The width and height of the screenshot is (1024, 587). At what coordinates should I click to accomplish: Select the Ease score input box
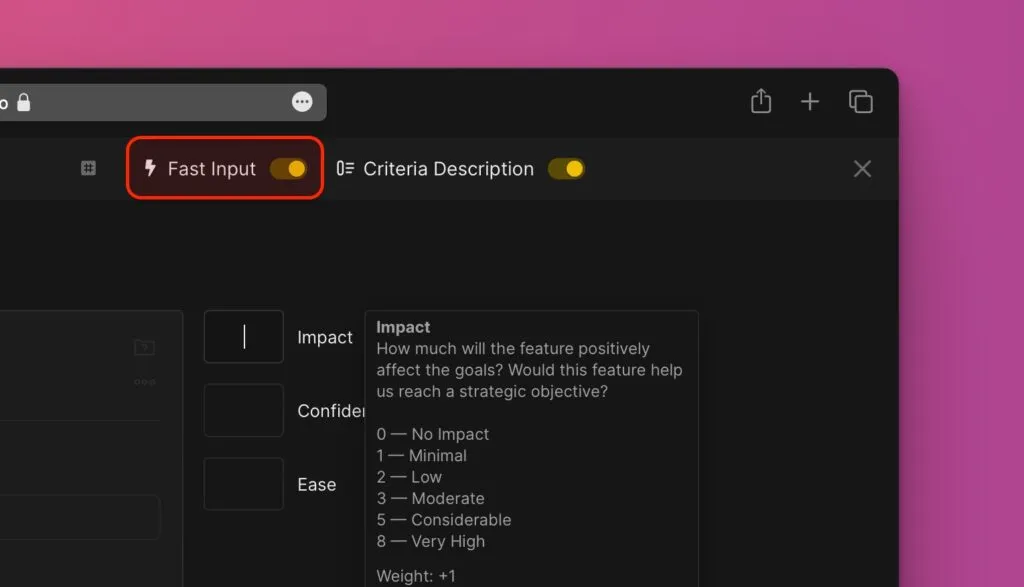244,484
